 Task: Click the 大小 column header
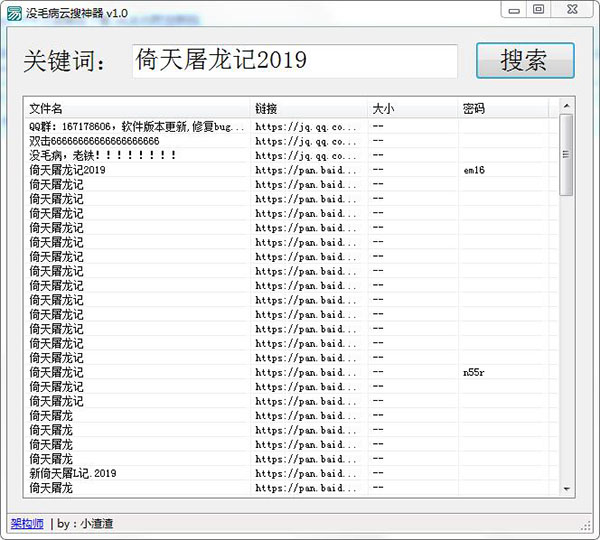412,108
